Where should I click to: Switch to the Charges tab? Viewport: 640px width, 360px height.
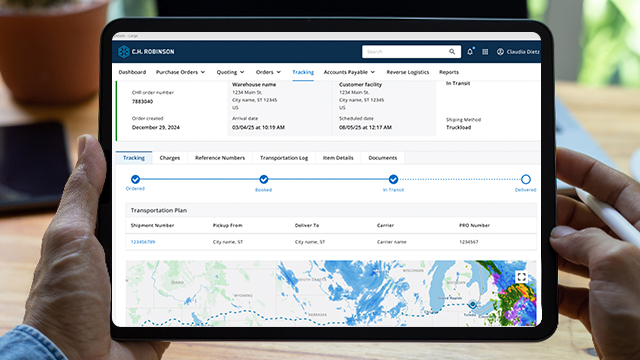coord(170,158)
